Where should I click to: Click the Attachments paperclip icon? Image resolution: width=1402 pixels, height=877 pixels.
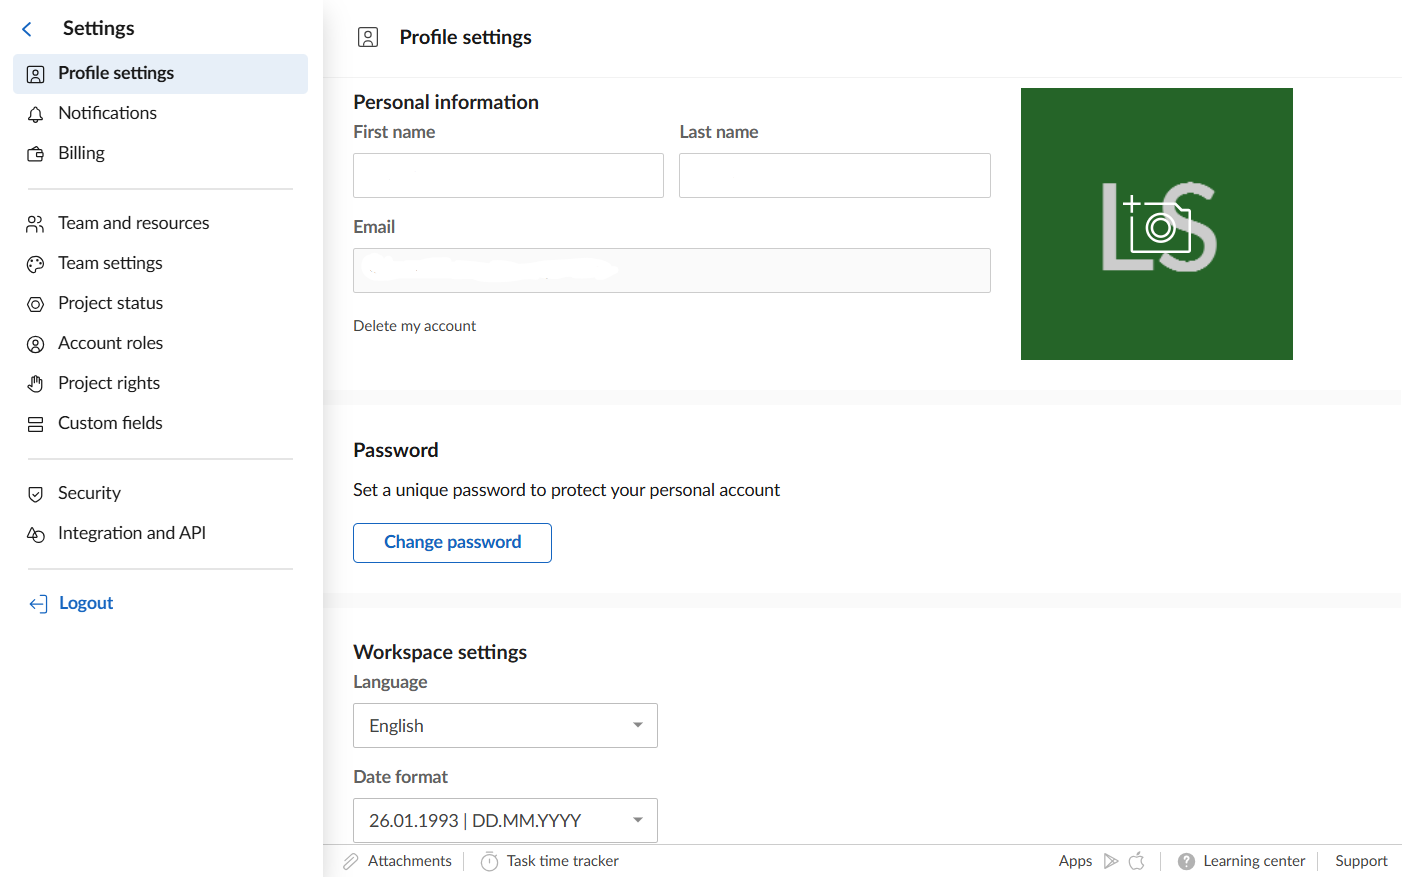pos(351,861)
